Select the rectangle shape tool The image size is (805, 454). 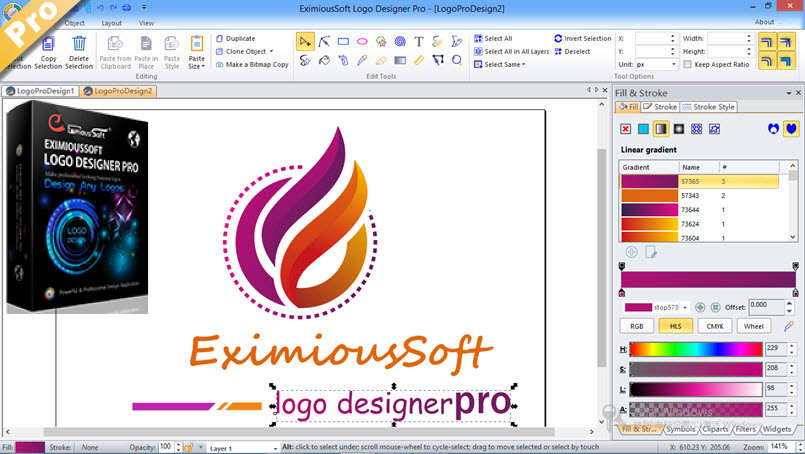(343, 42)
